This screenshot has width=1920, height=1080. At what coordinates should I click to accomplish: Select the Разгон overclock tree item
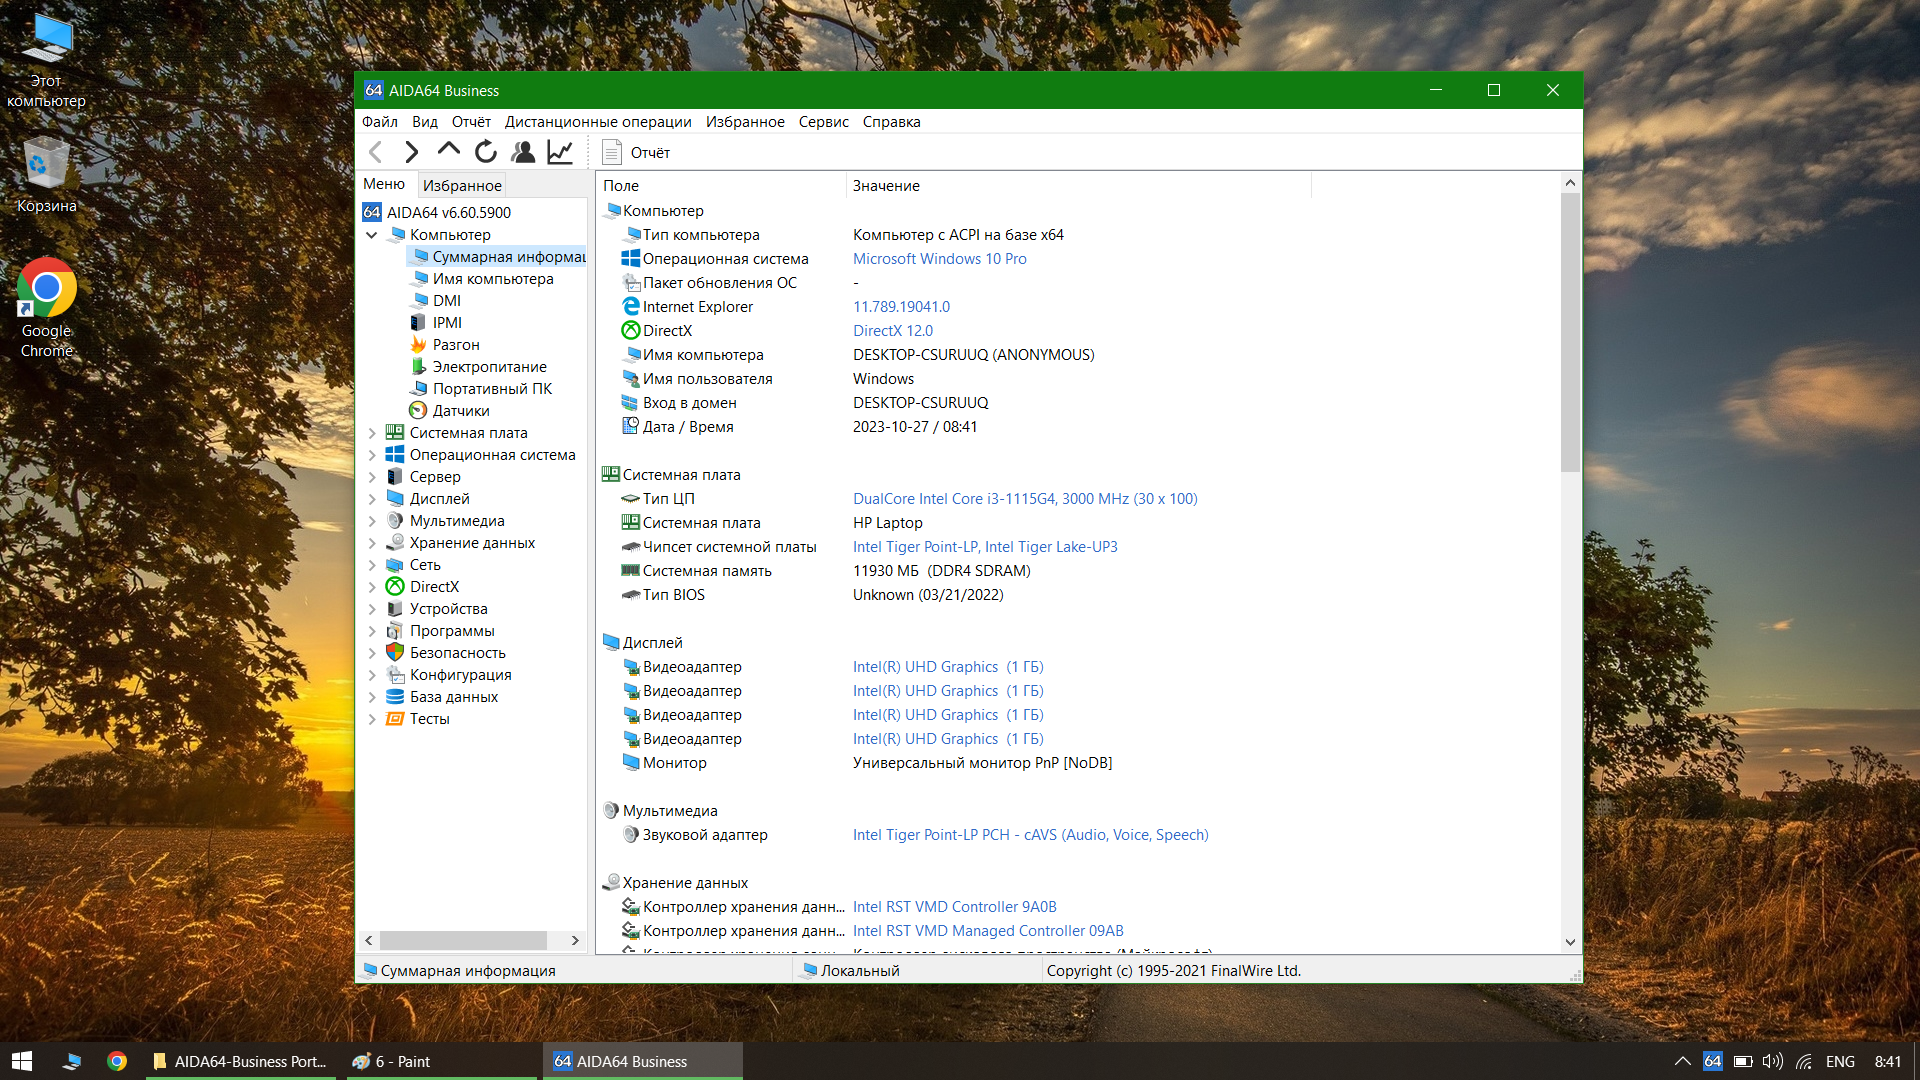pos(455,345)
